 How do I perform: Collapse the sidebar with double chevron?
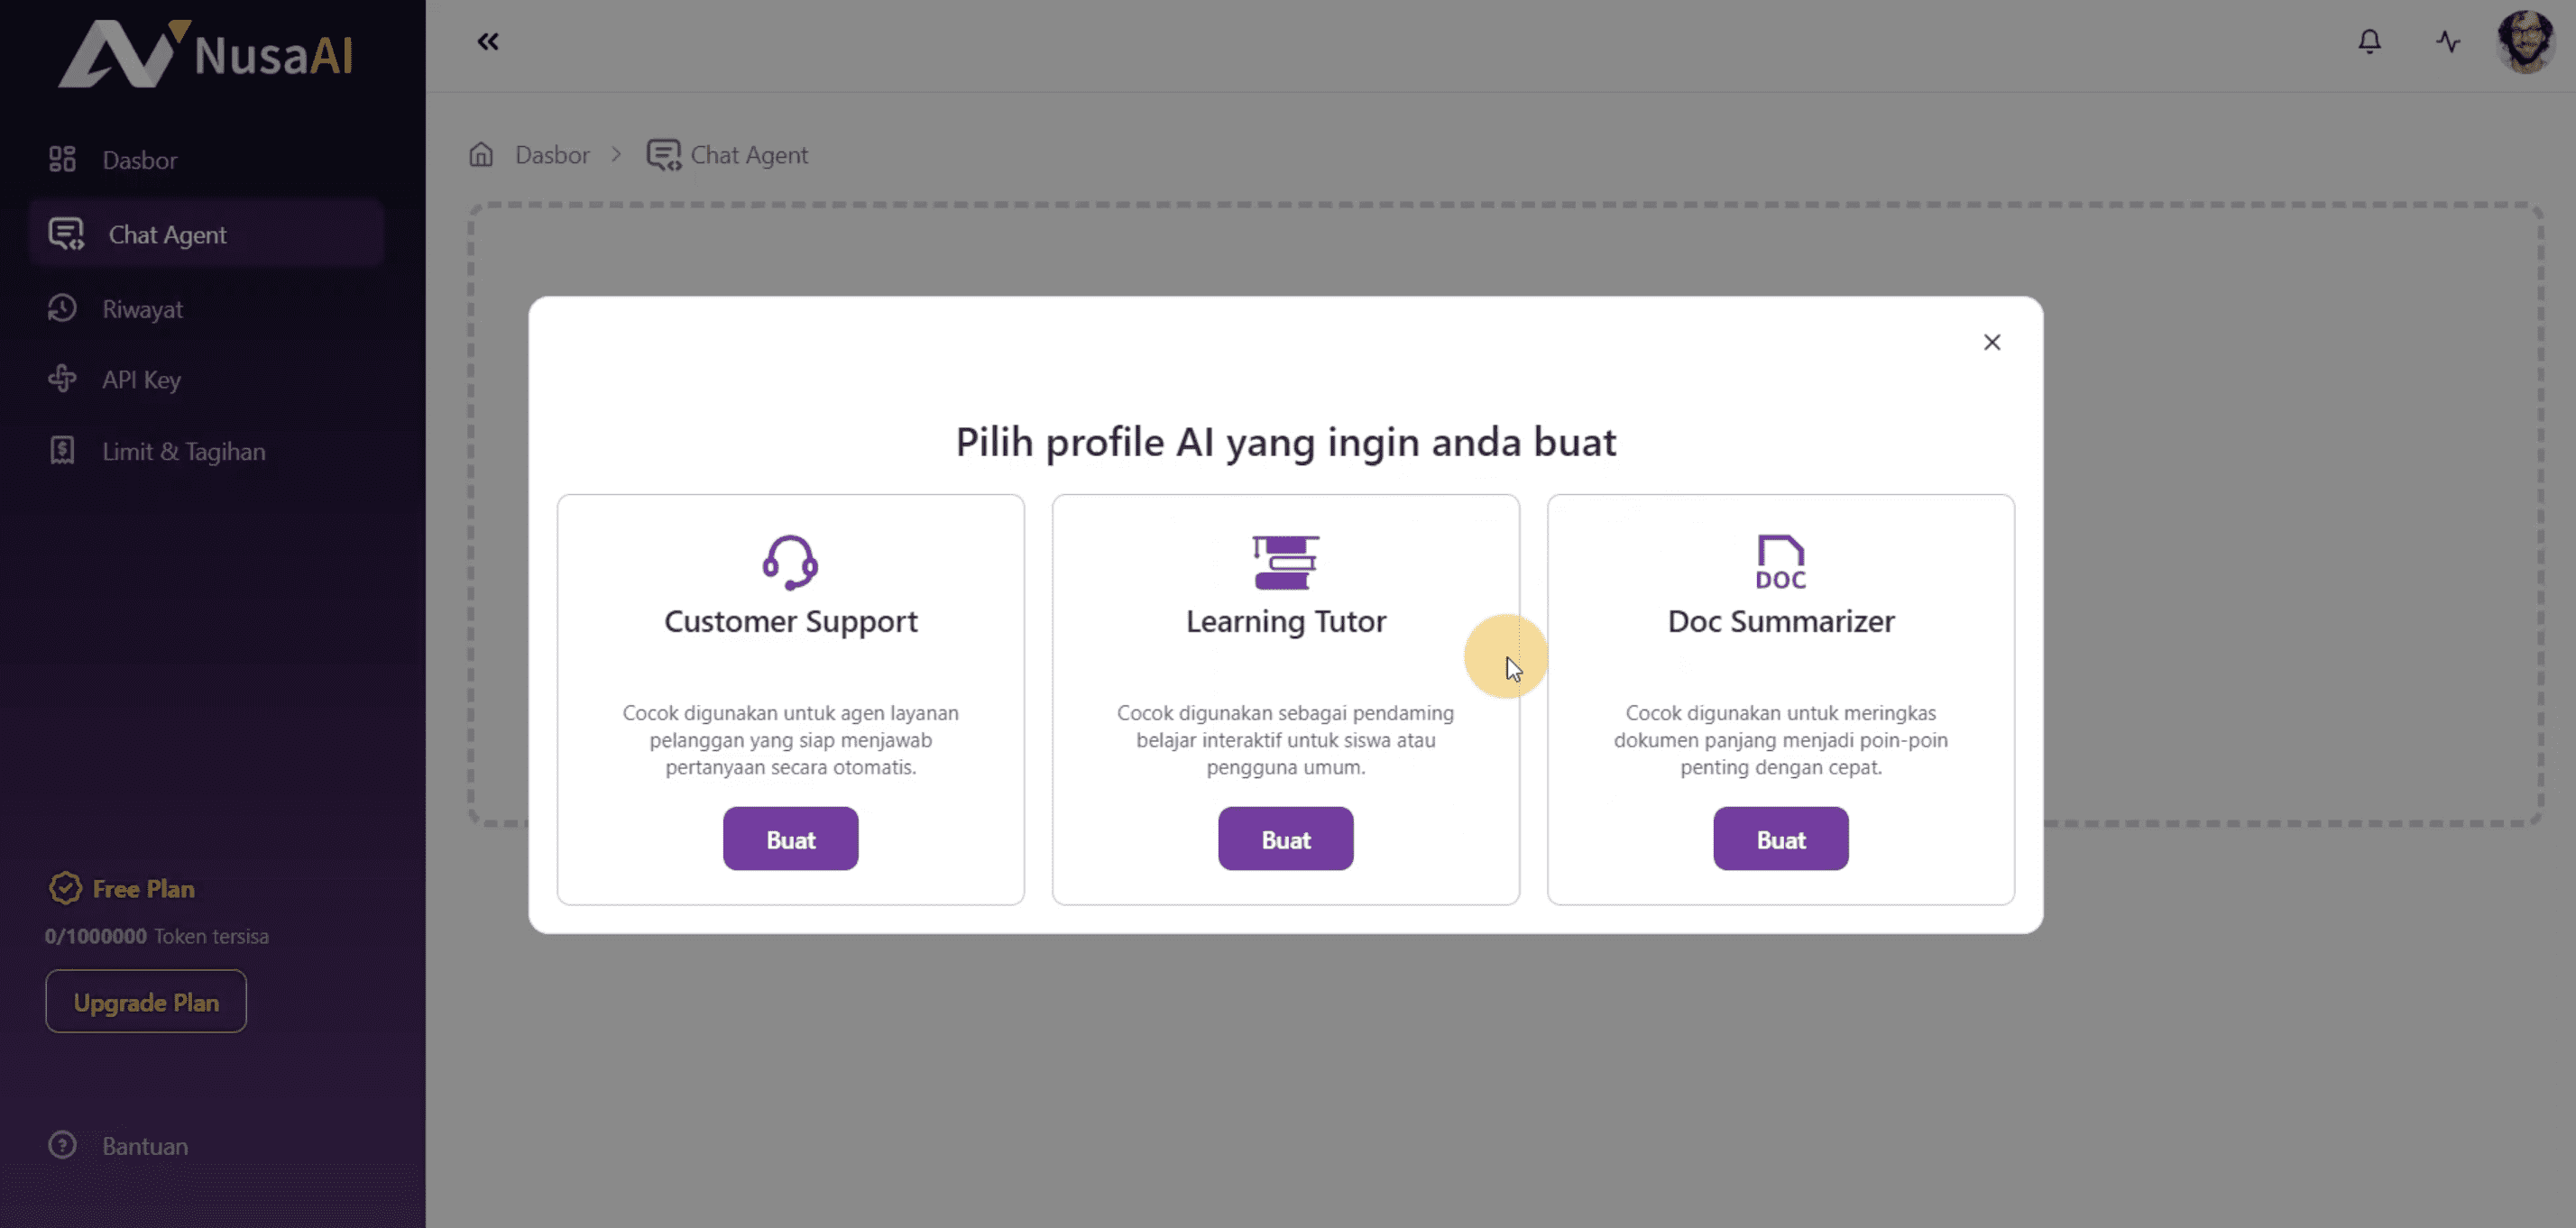click(x=488, y=42)
